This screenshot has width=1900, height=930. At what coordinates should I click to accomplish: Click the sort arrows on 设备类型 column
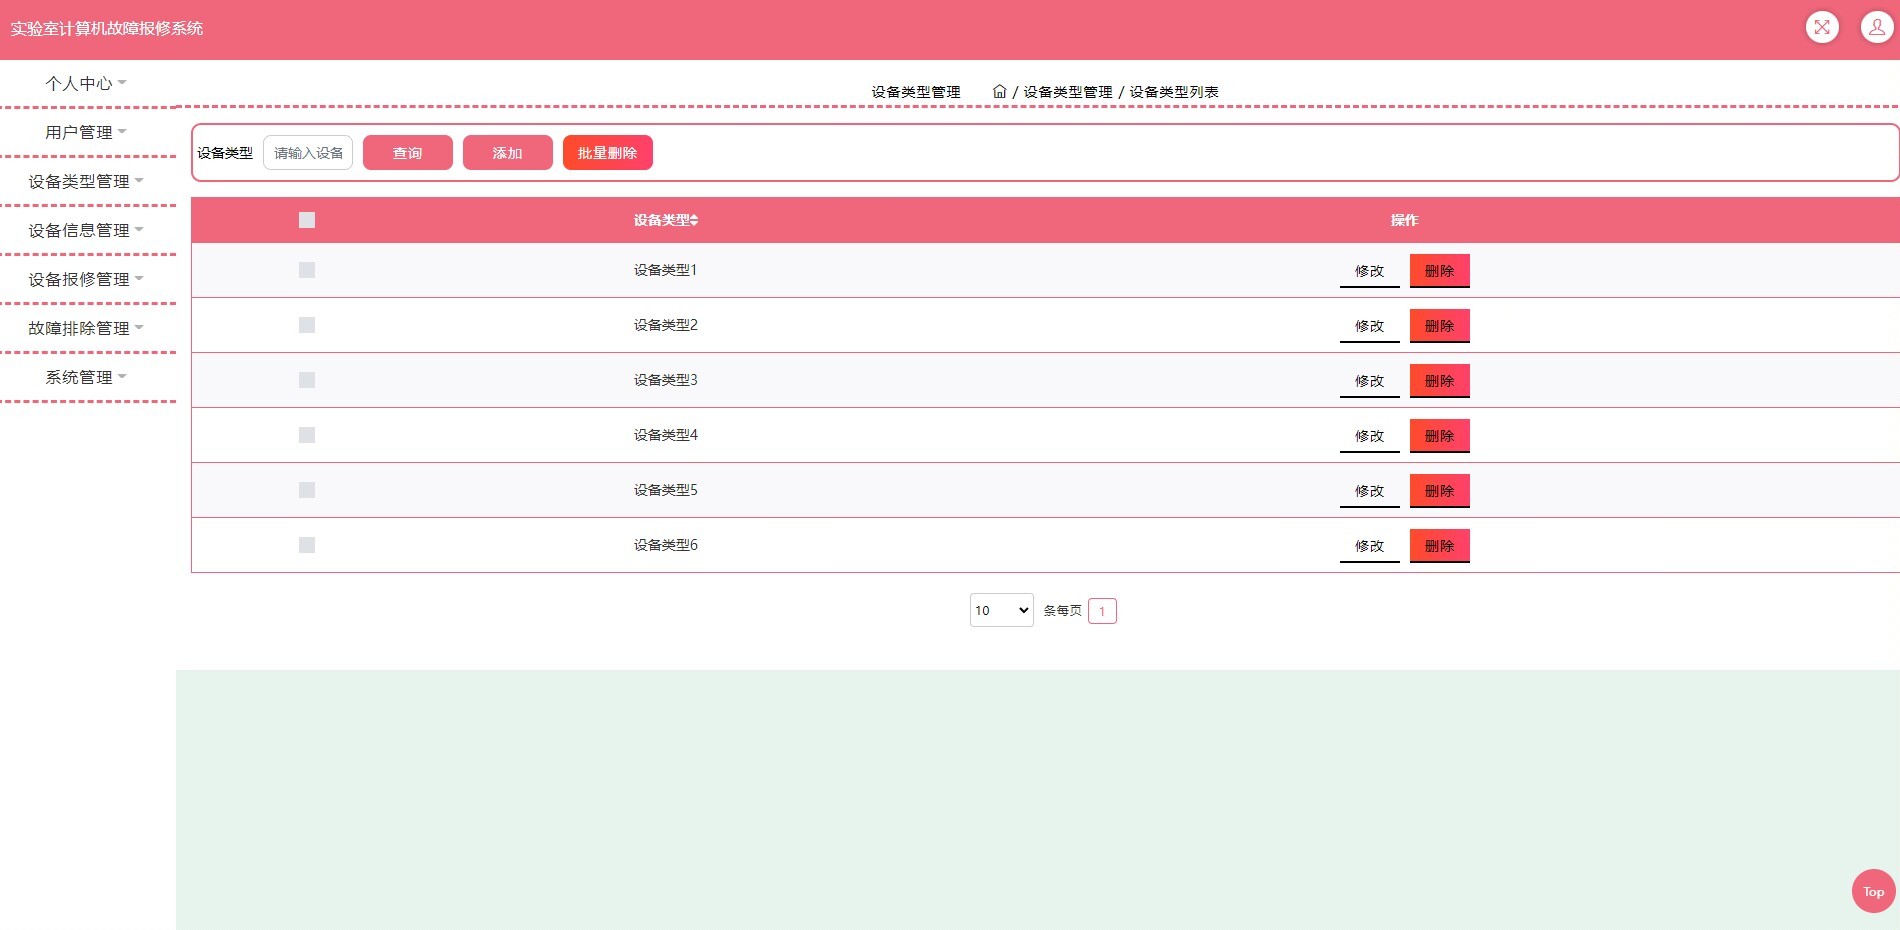(694, 220)
